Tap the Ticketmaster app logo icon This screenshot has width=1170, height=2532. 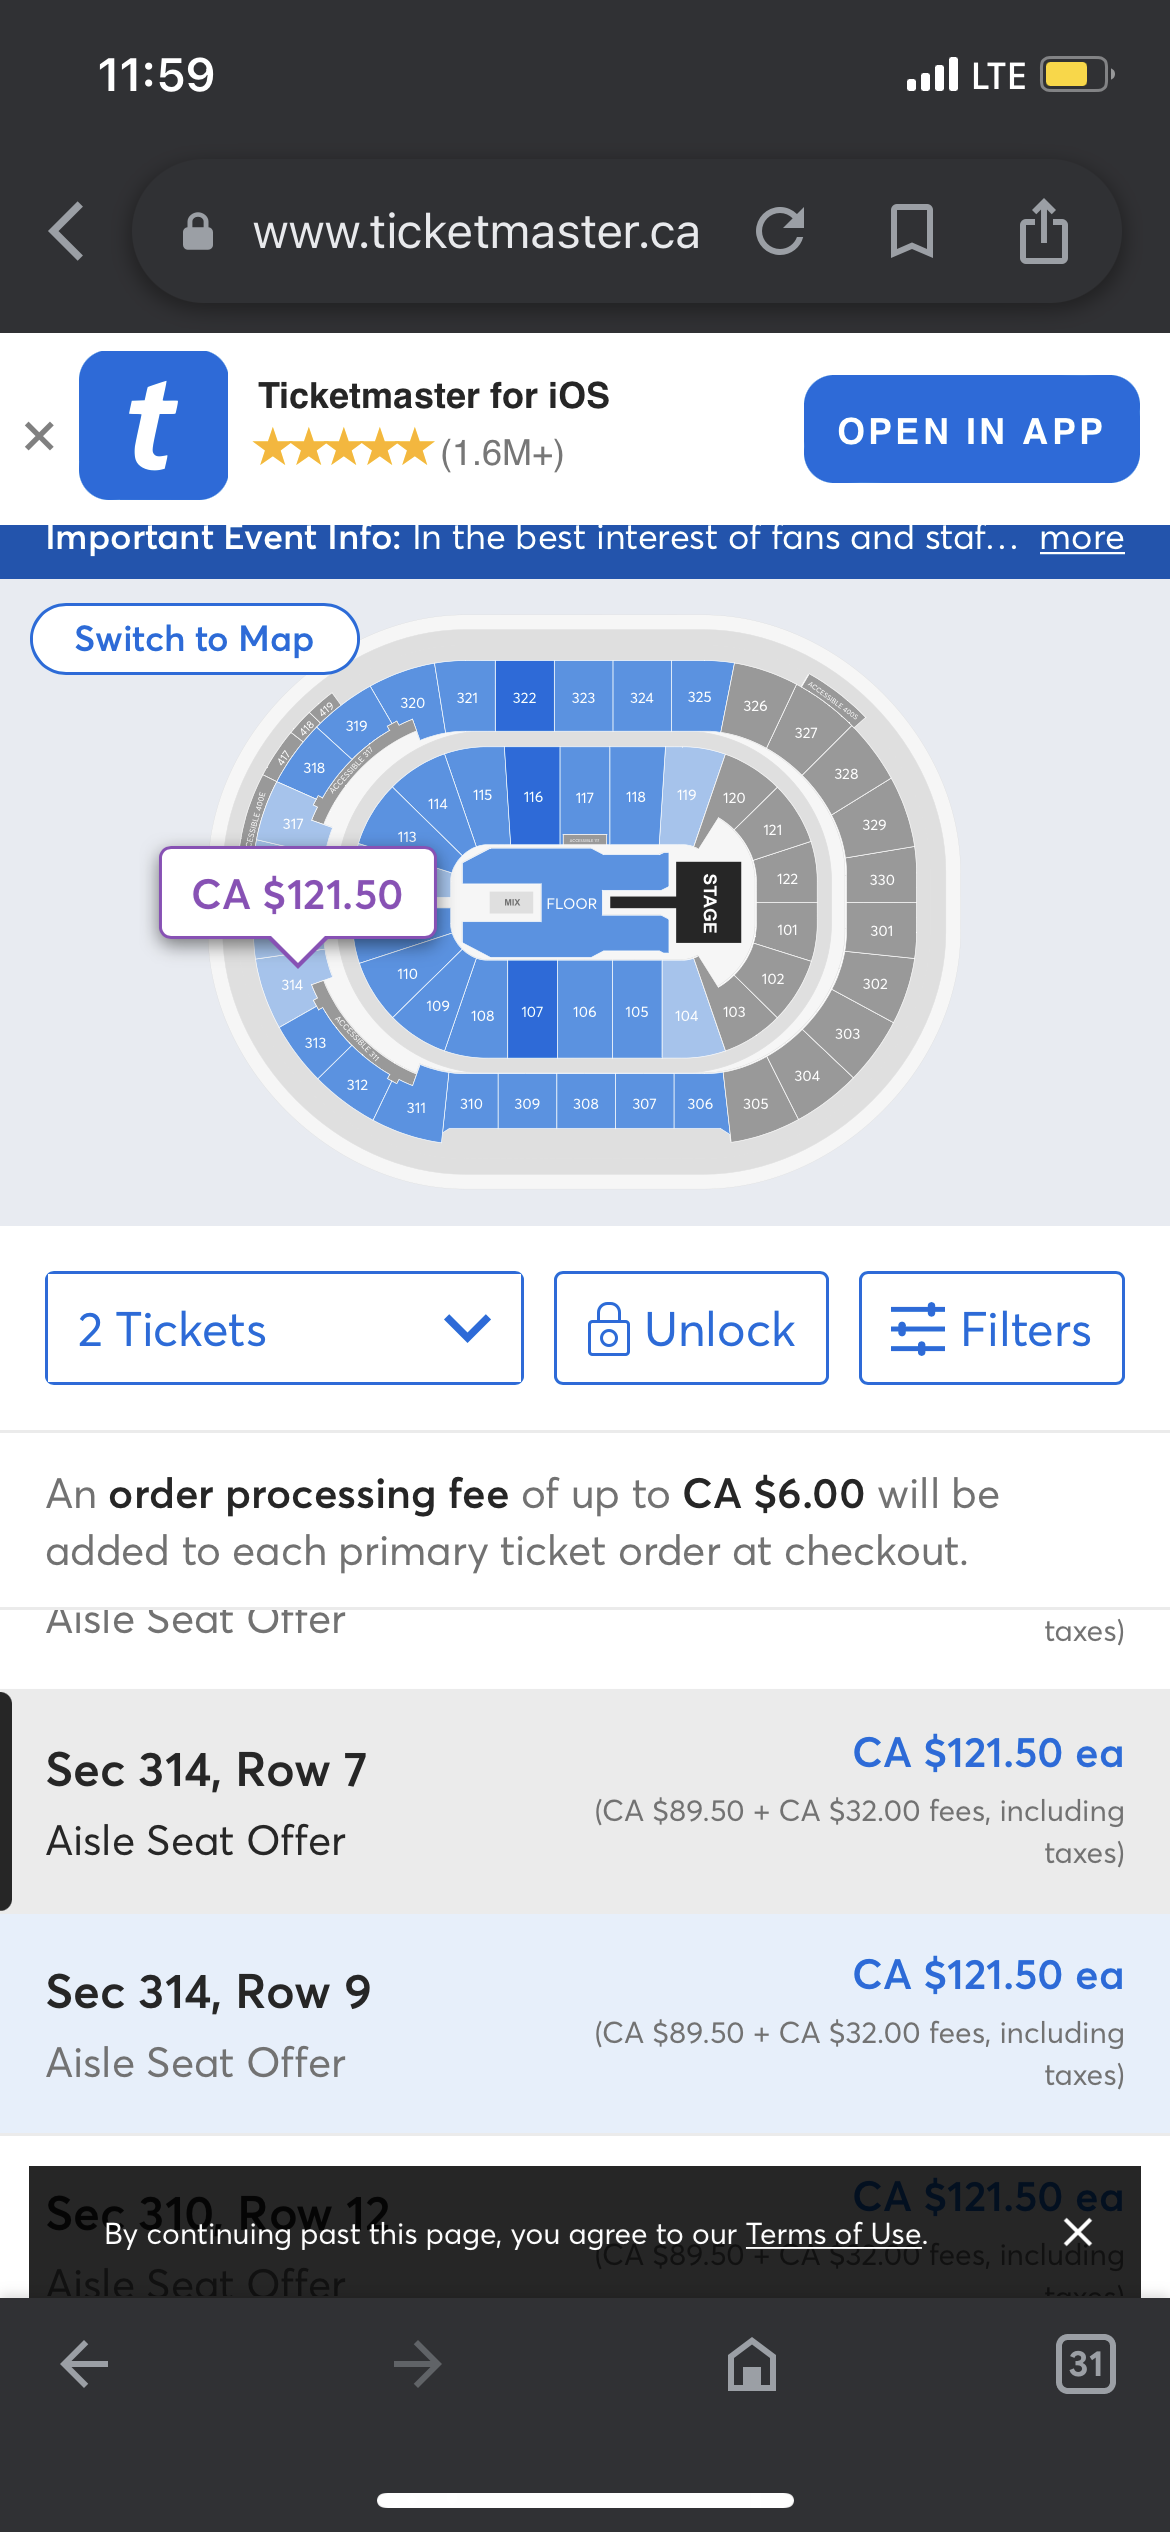coord(153,425)
